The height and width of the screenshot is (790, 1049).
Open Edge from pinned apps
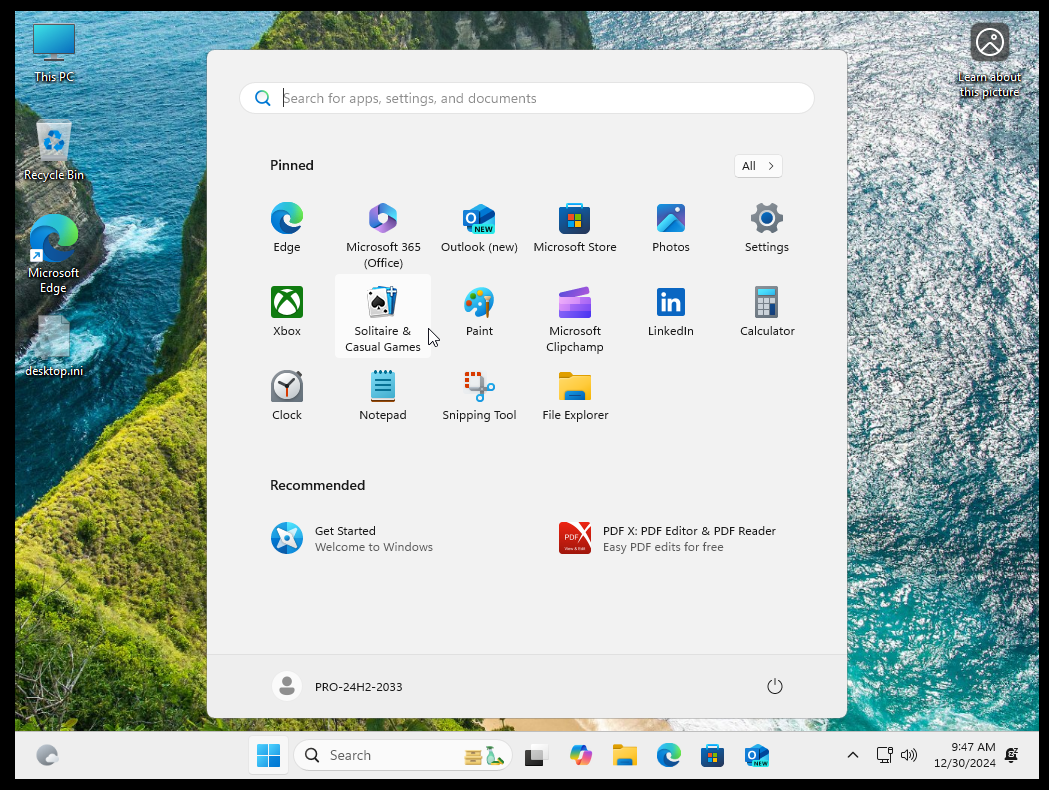[x=286, y=229]
